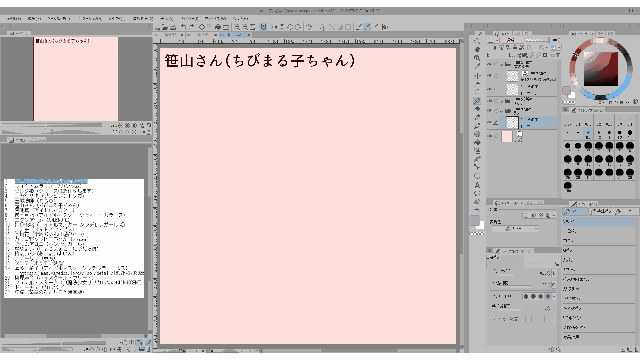Adjust the Navigator zoom slider

52,125
